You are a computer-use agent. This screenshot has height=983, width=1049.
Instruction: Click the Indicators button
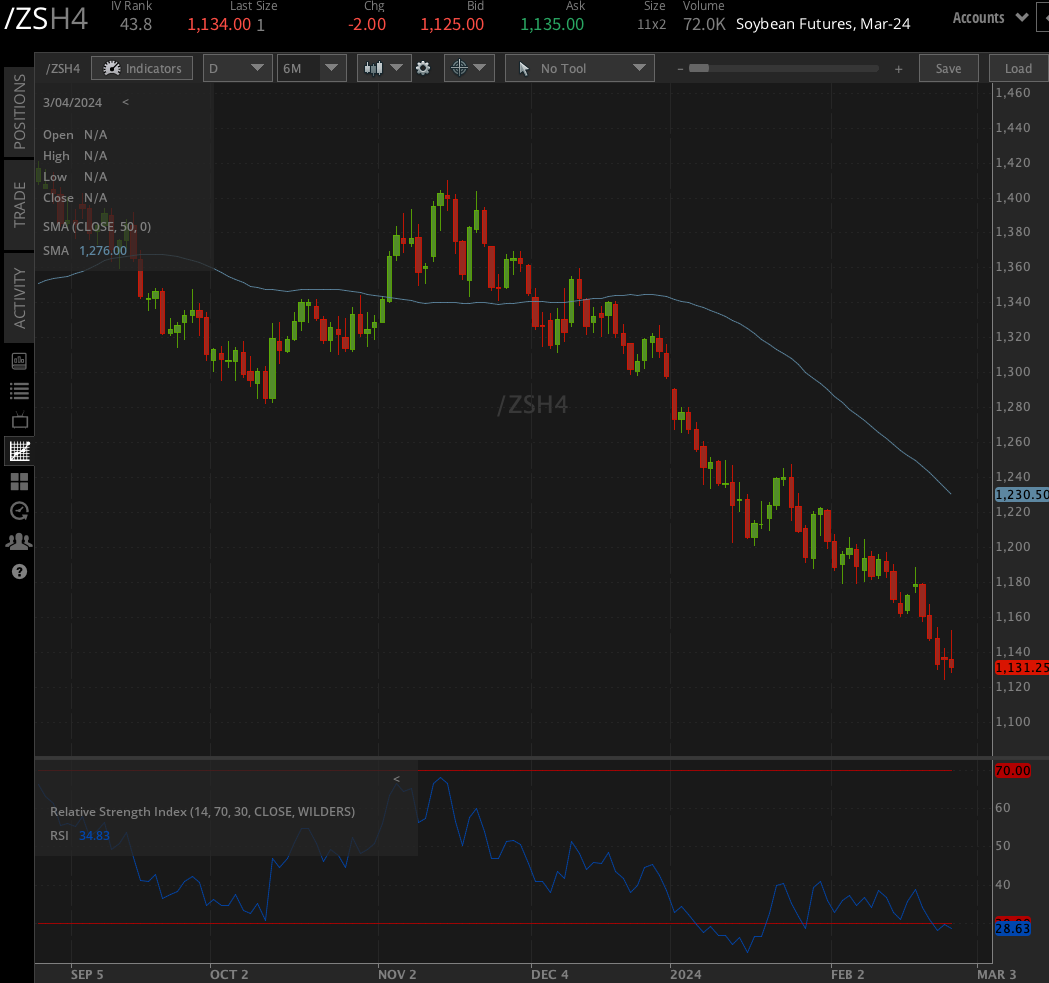pos(142,68)
